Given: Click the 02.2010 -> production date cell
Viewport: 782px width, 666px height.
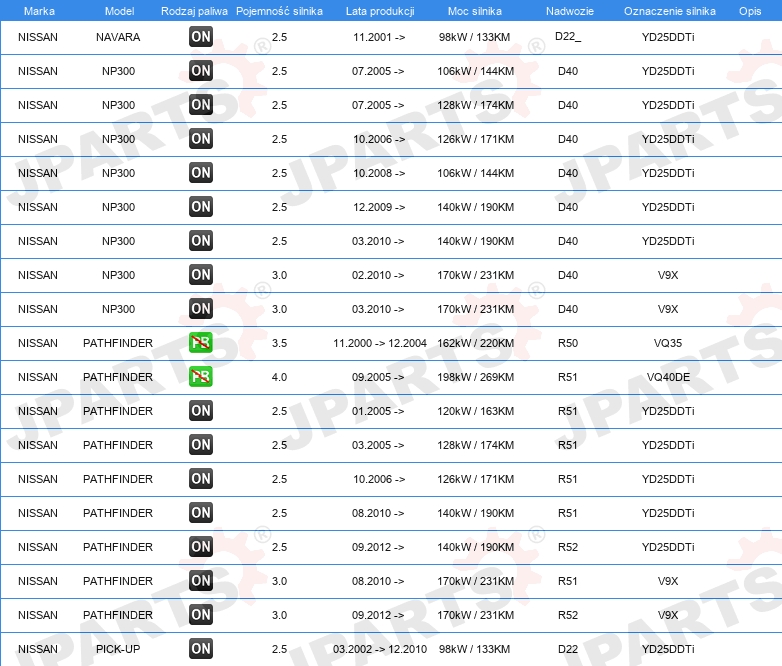Looking at the screenshot, I should tap(378, 275).
